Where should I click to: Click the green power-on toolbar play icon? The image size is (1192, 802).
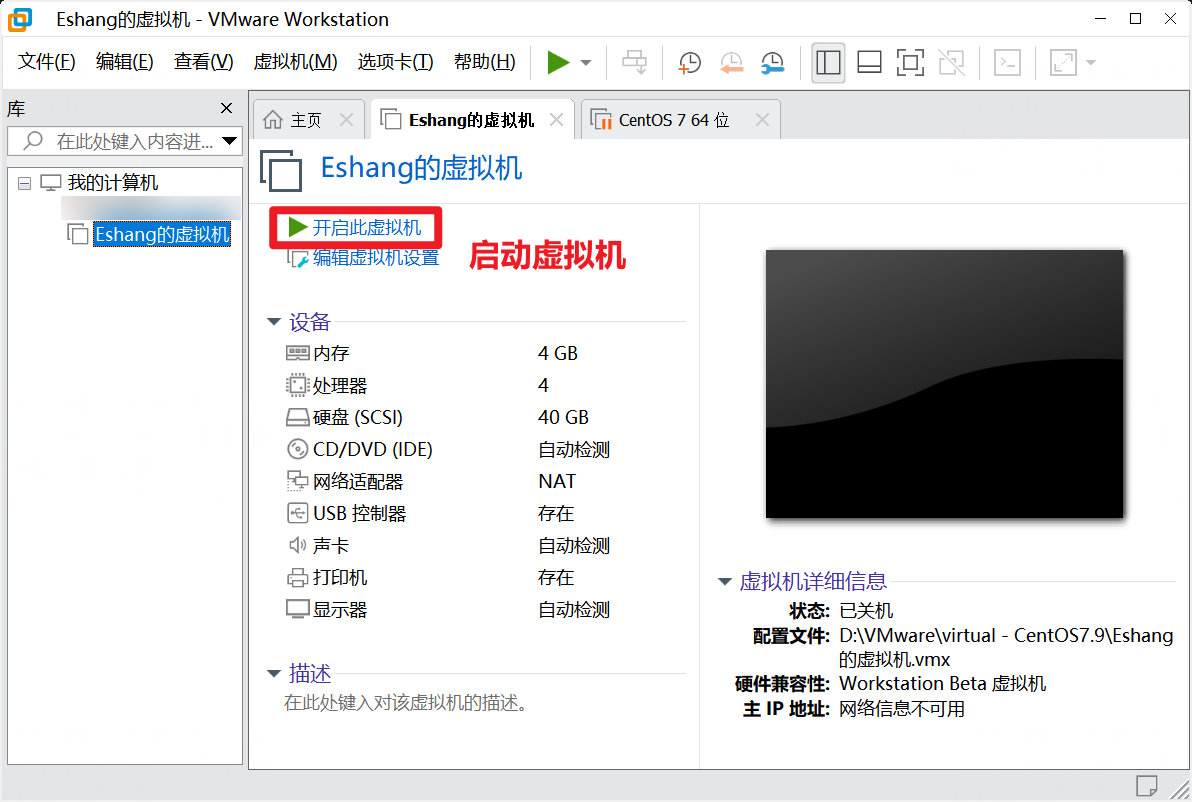coord(558,62)
